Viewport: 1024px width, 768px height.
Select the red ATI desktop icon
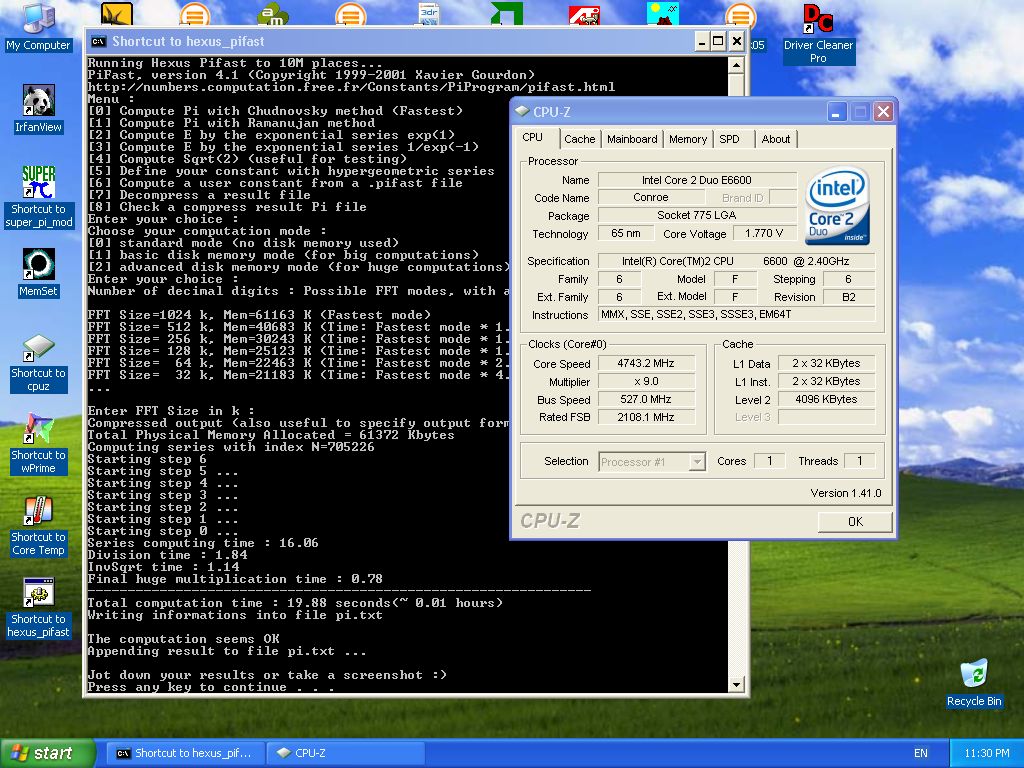(584, 14)
